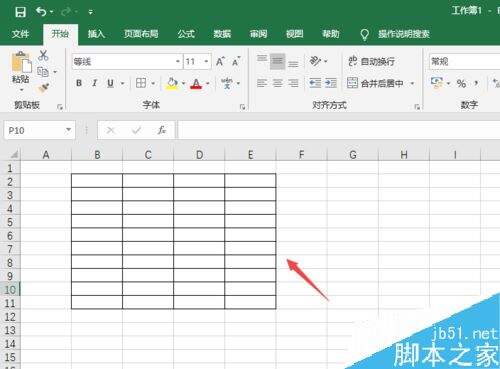
Task: Open the Underline style dropdown arrow
Action: [x=122, y=83]
